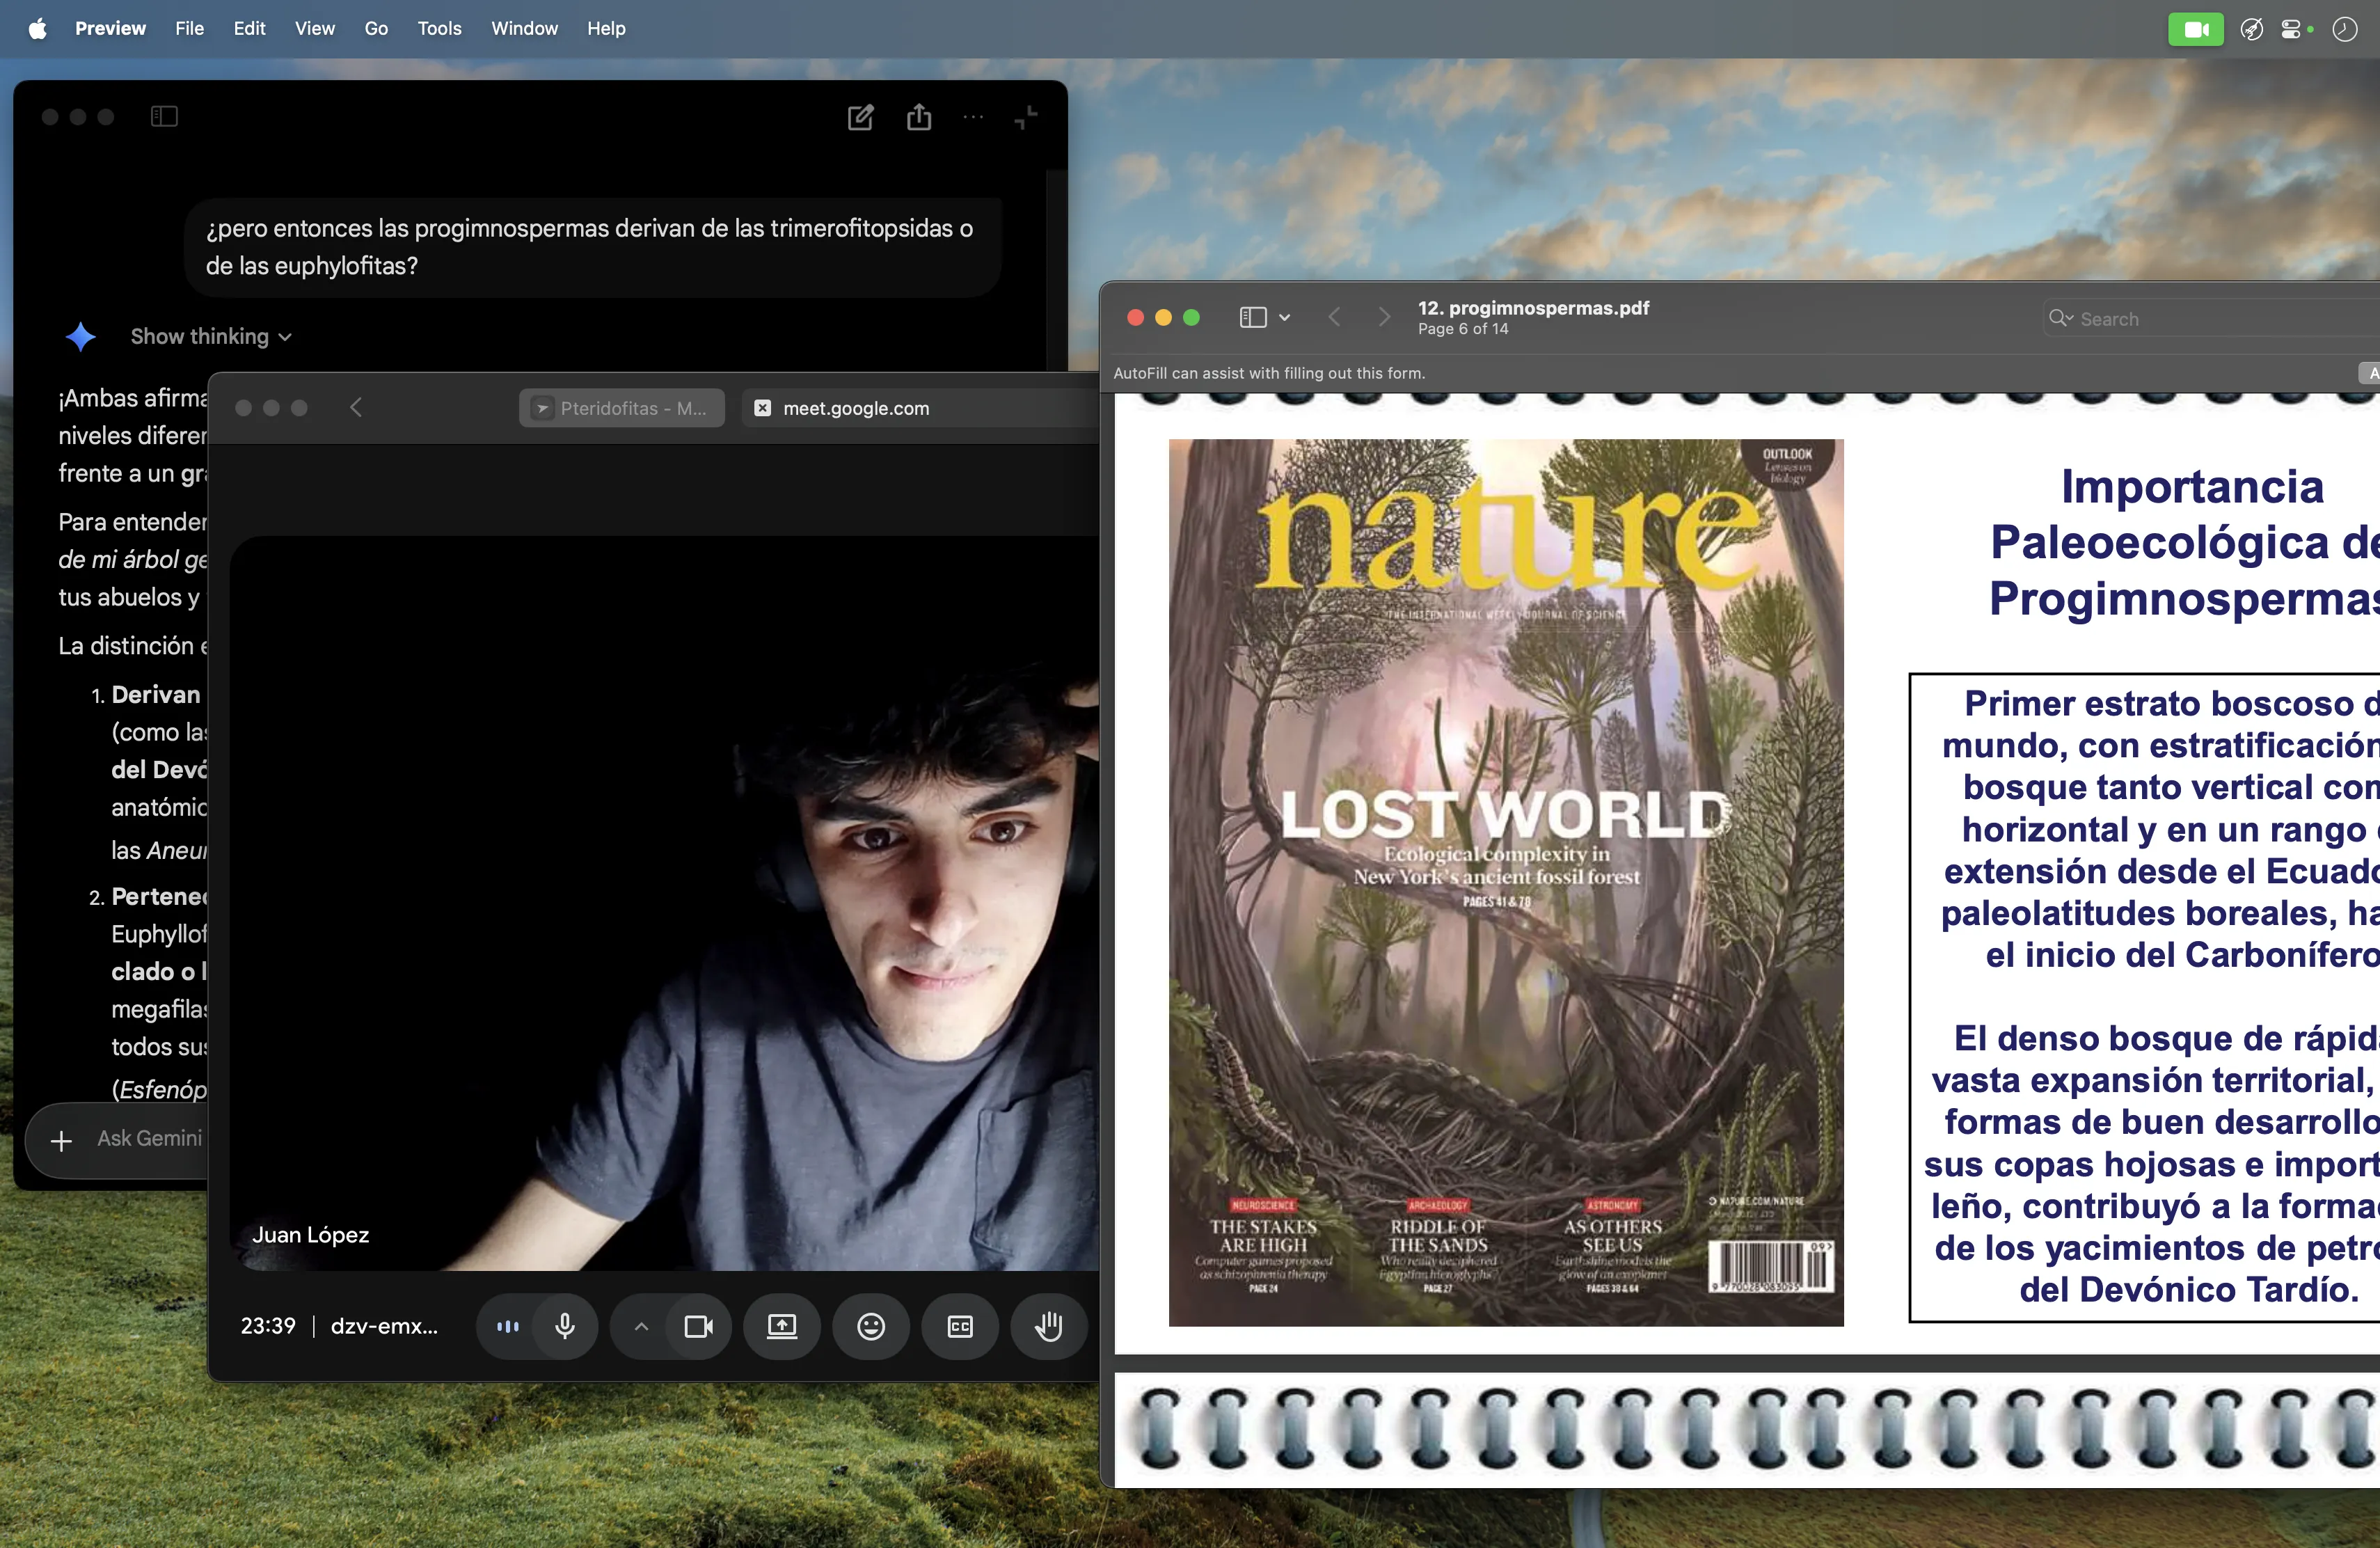This screenshot has width=2380, height=1548.
Task: Click the AutoFill form assistance message
Action: point(1269,373)
